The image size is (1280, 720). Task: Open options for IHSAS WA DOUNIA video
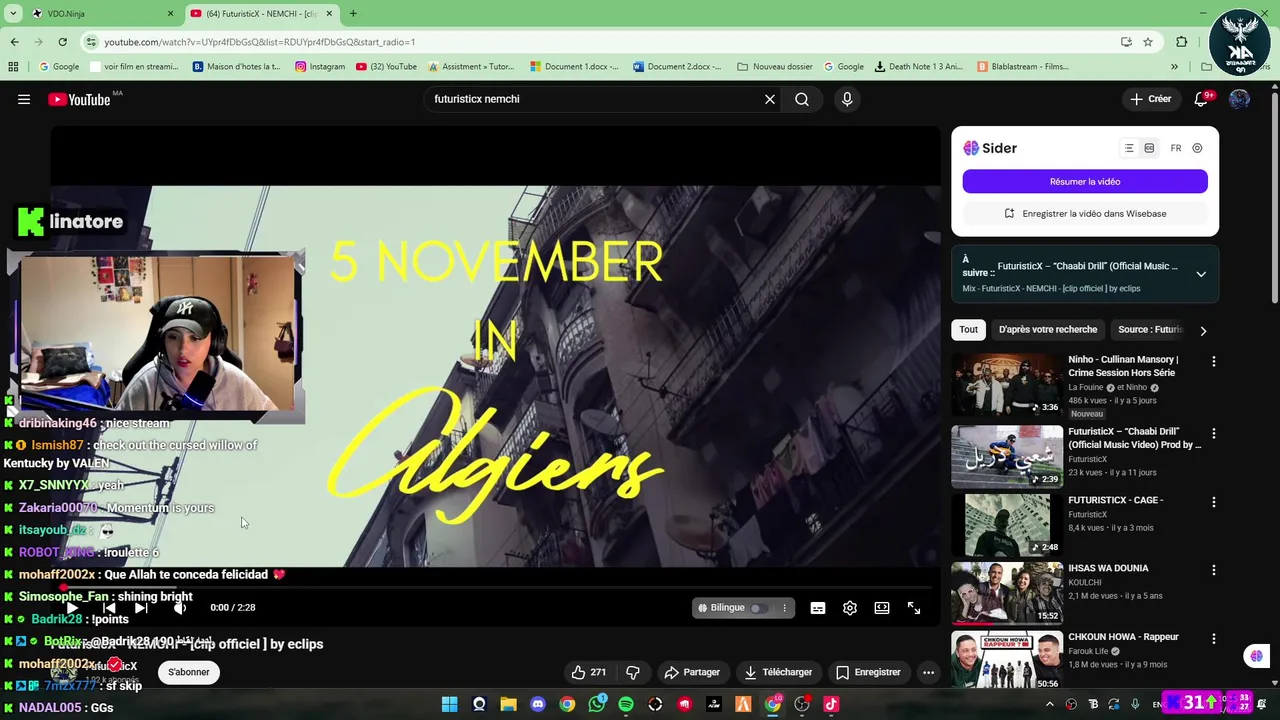[x=1214, y=570]
